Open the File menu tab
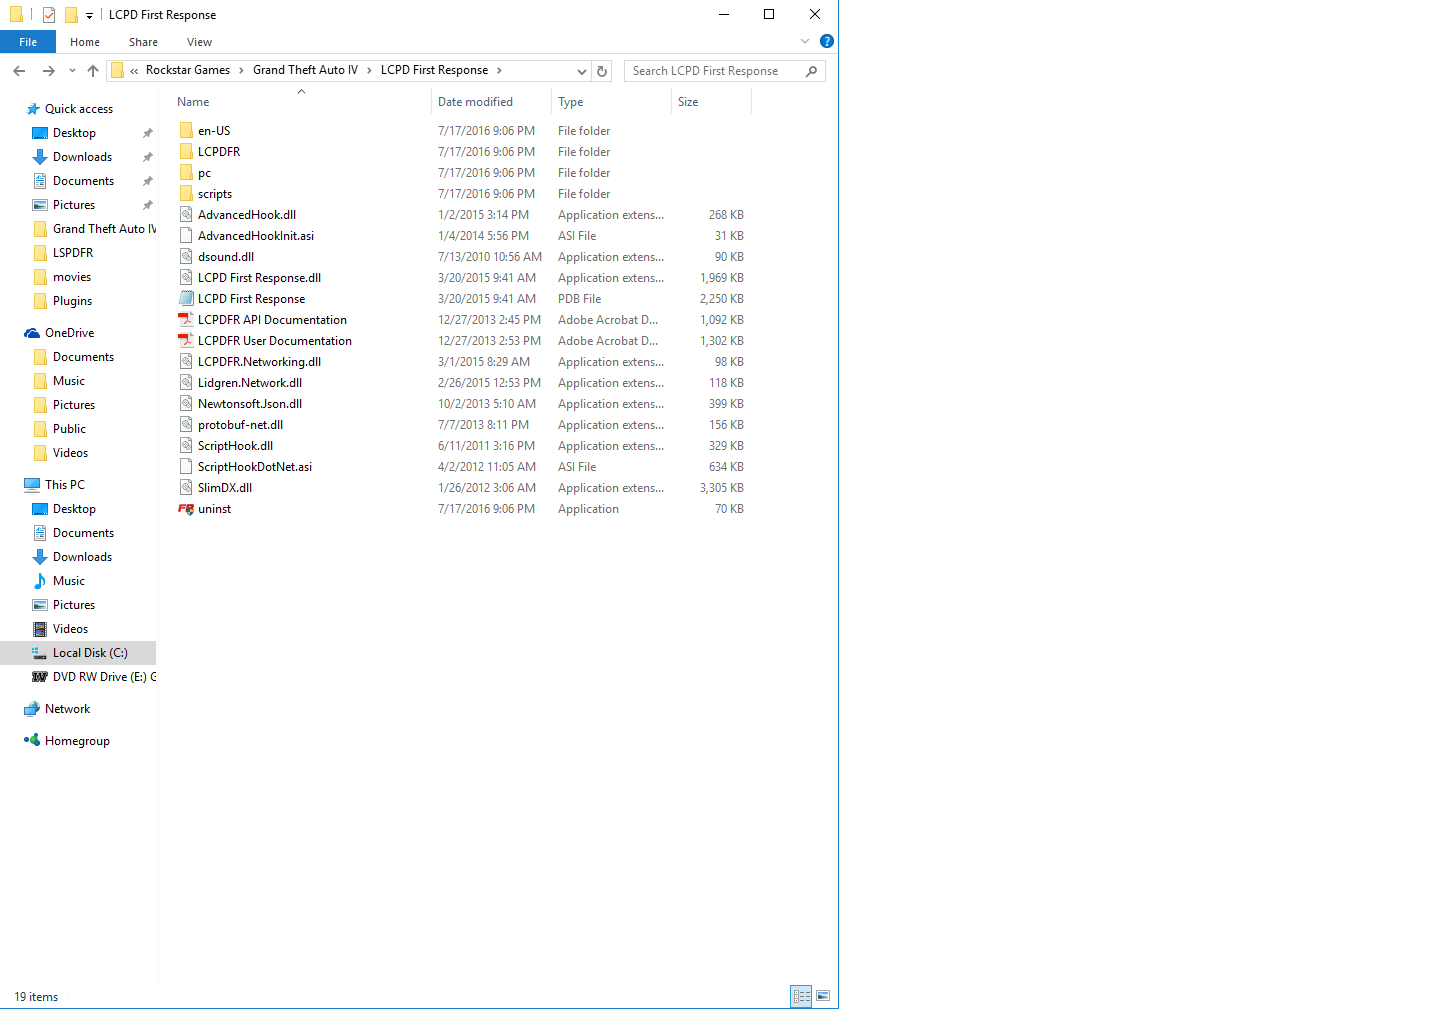The width and height of the screenshot is (1434, 1009). coord(28,42)
